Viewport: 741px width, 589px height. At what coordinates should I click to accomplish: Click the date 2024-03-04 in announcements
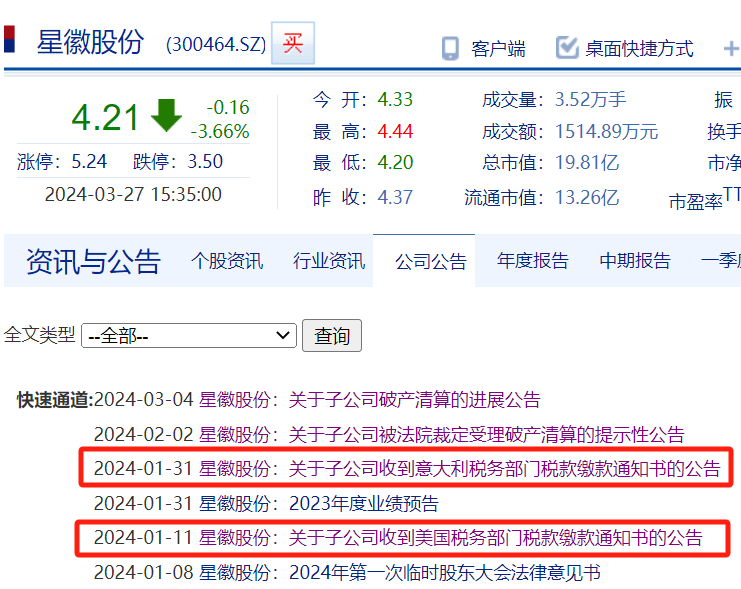(144, 400)
